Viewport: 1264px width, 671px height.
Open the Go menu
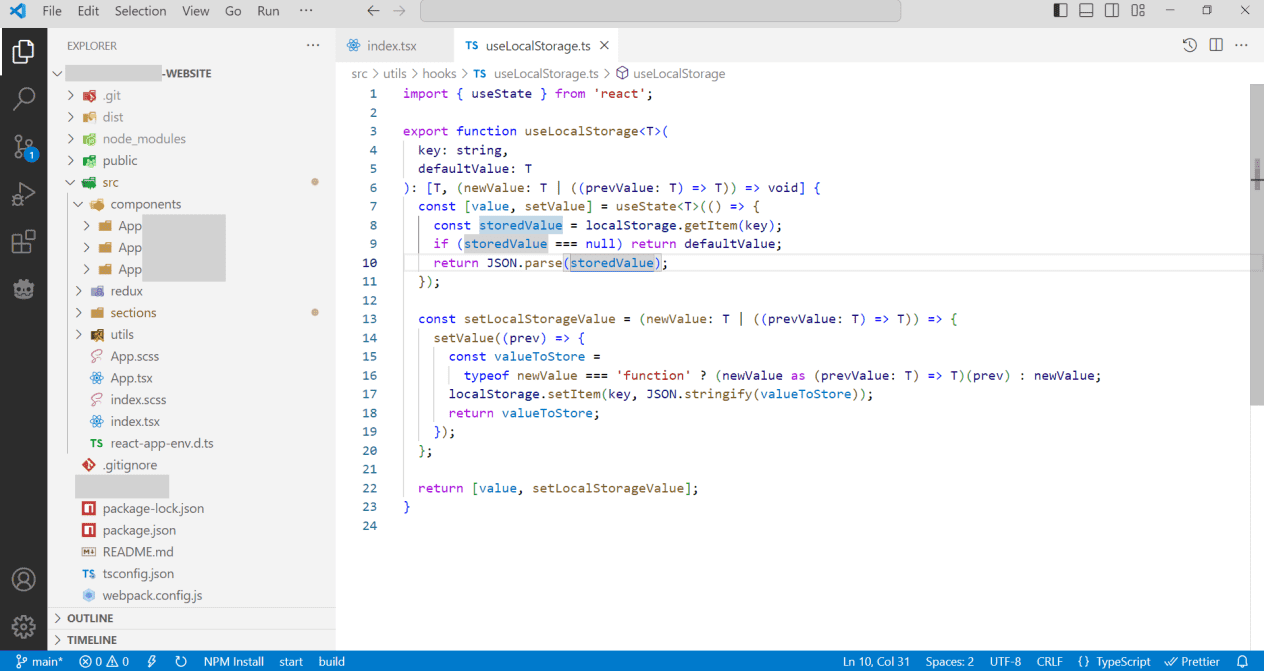click(233, 11)
